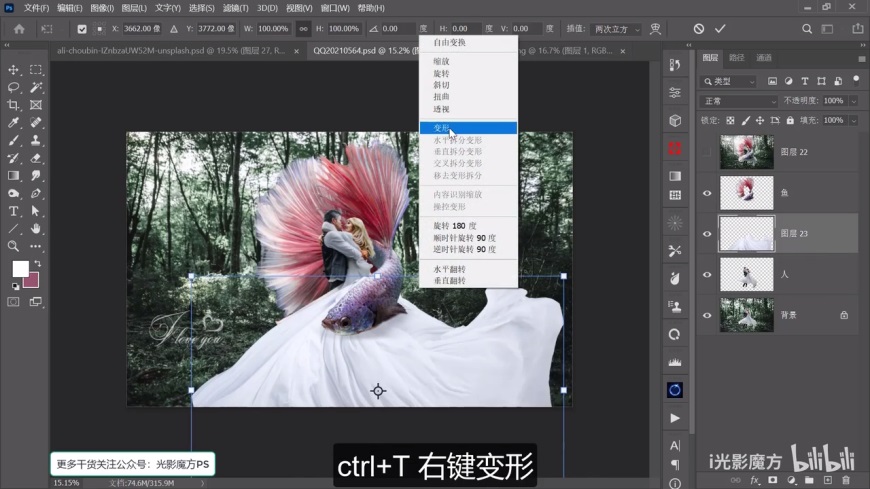
Task: Click the delete layer trash icon
Action: click(846, 480)
